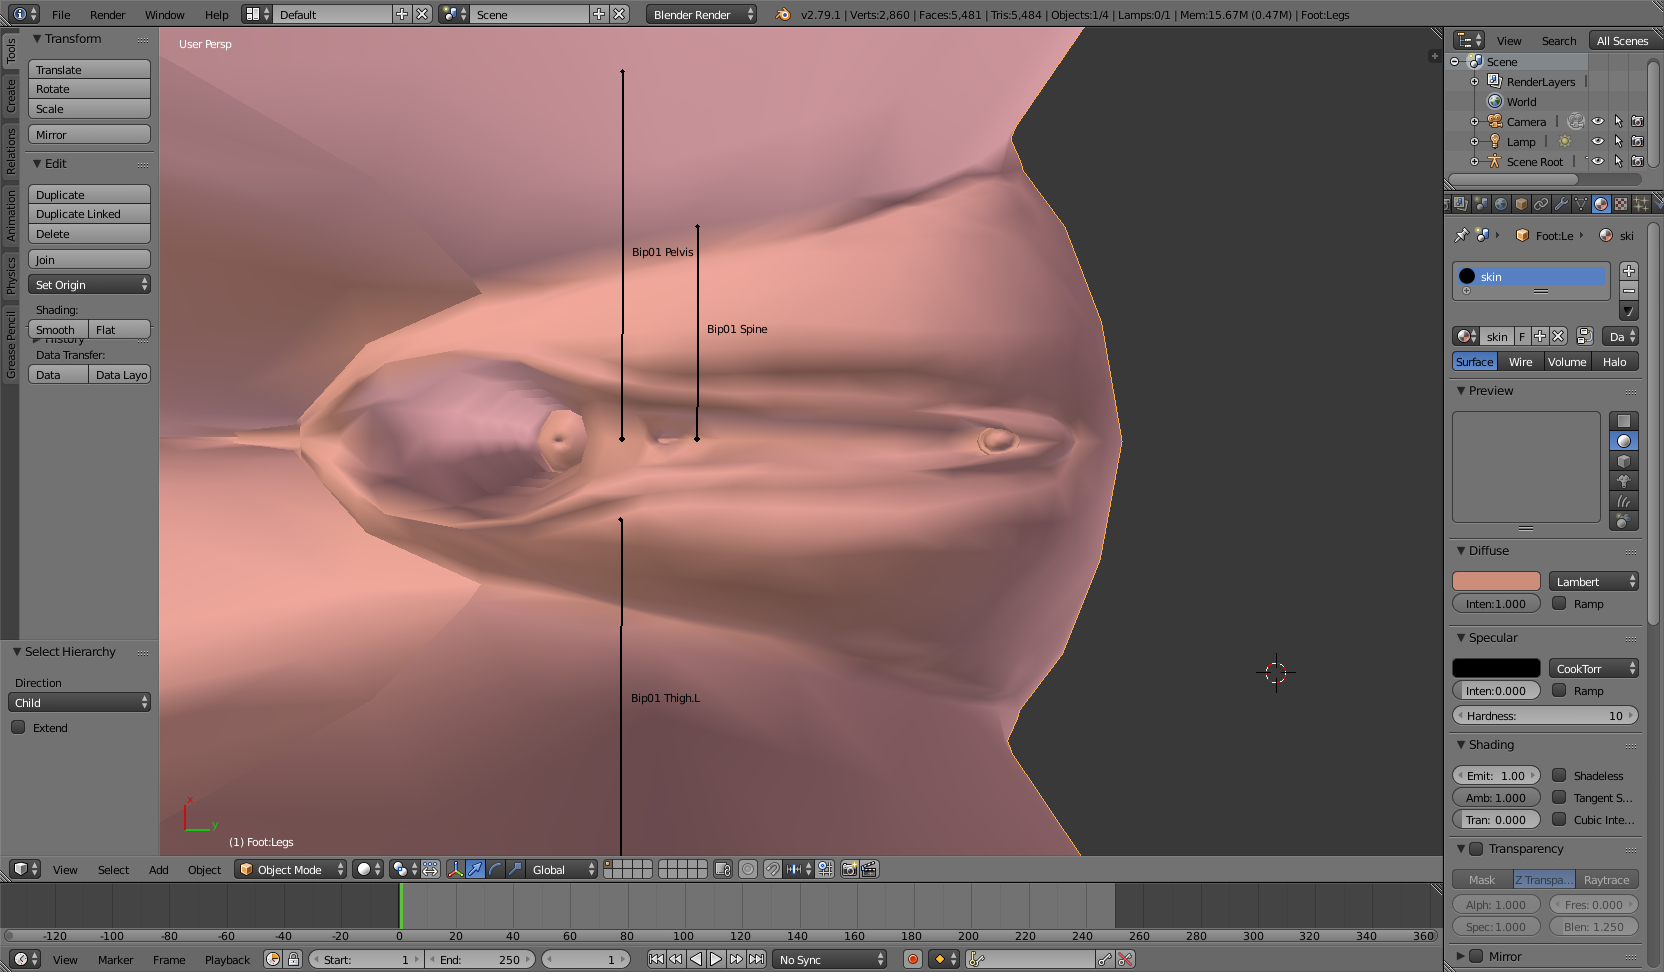Add a new material slot
This screenshot has height=972, width=1664.
1629,271
